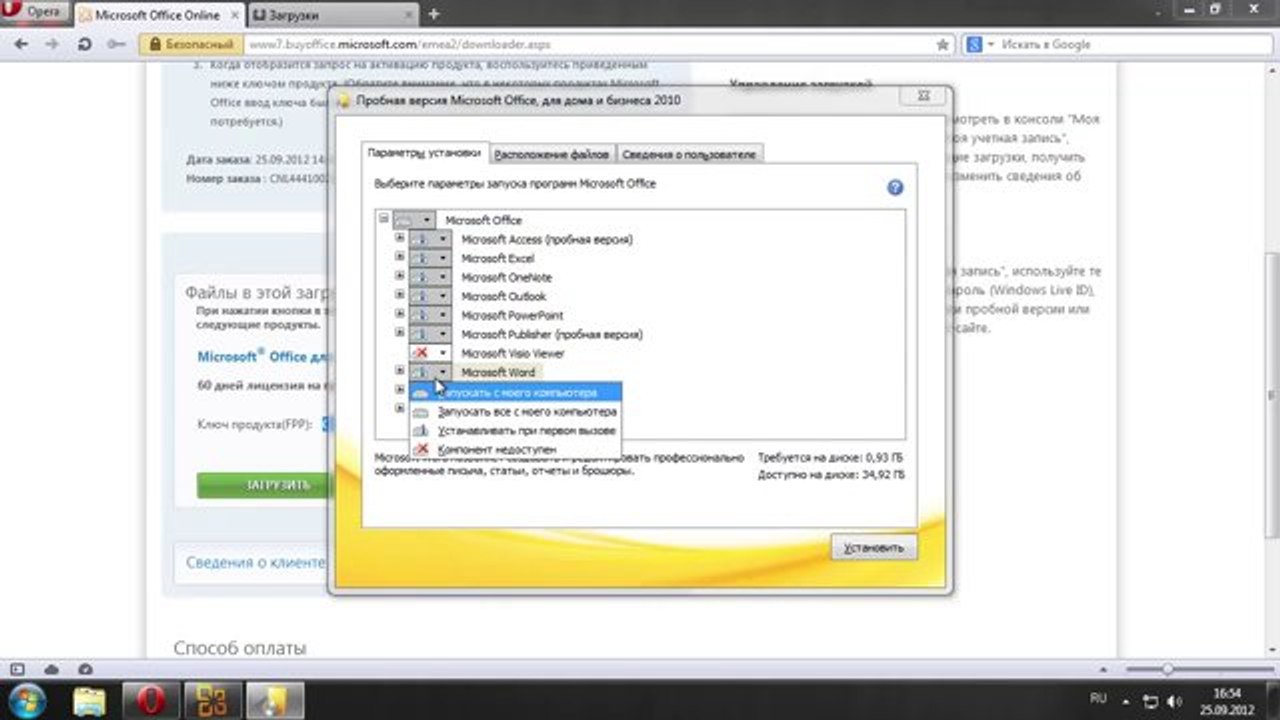Expand the Microsoft Outlook tree node
Image resolution: width=1280 pixels, height=720 pixels.
(x=400, y=296)
